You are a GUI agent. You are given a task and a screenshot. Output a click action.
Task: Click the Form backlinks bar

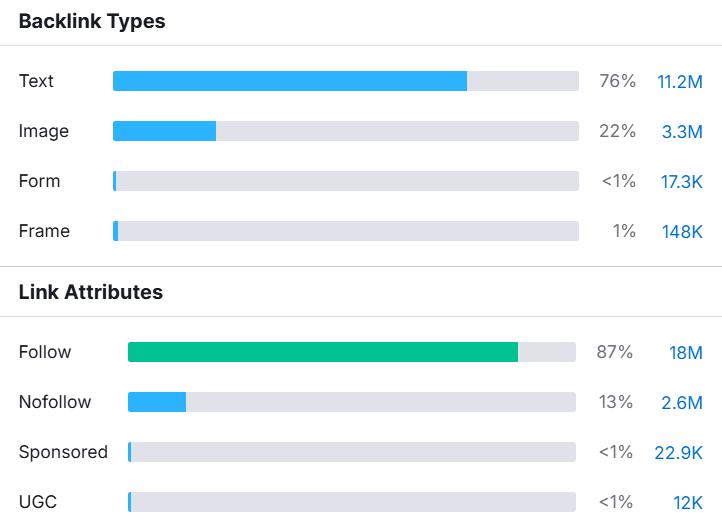(x=345, y=181)
